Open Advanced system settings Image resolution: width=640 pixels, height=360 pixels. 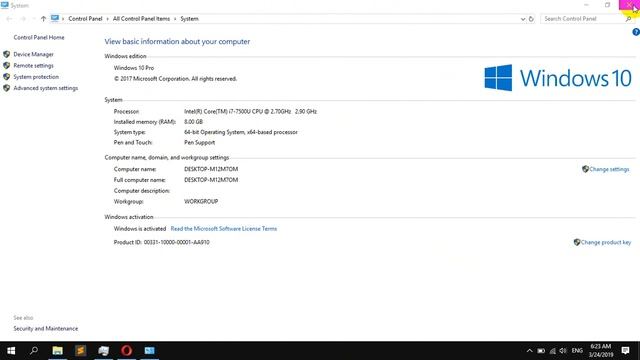click(46, 88)
